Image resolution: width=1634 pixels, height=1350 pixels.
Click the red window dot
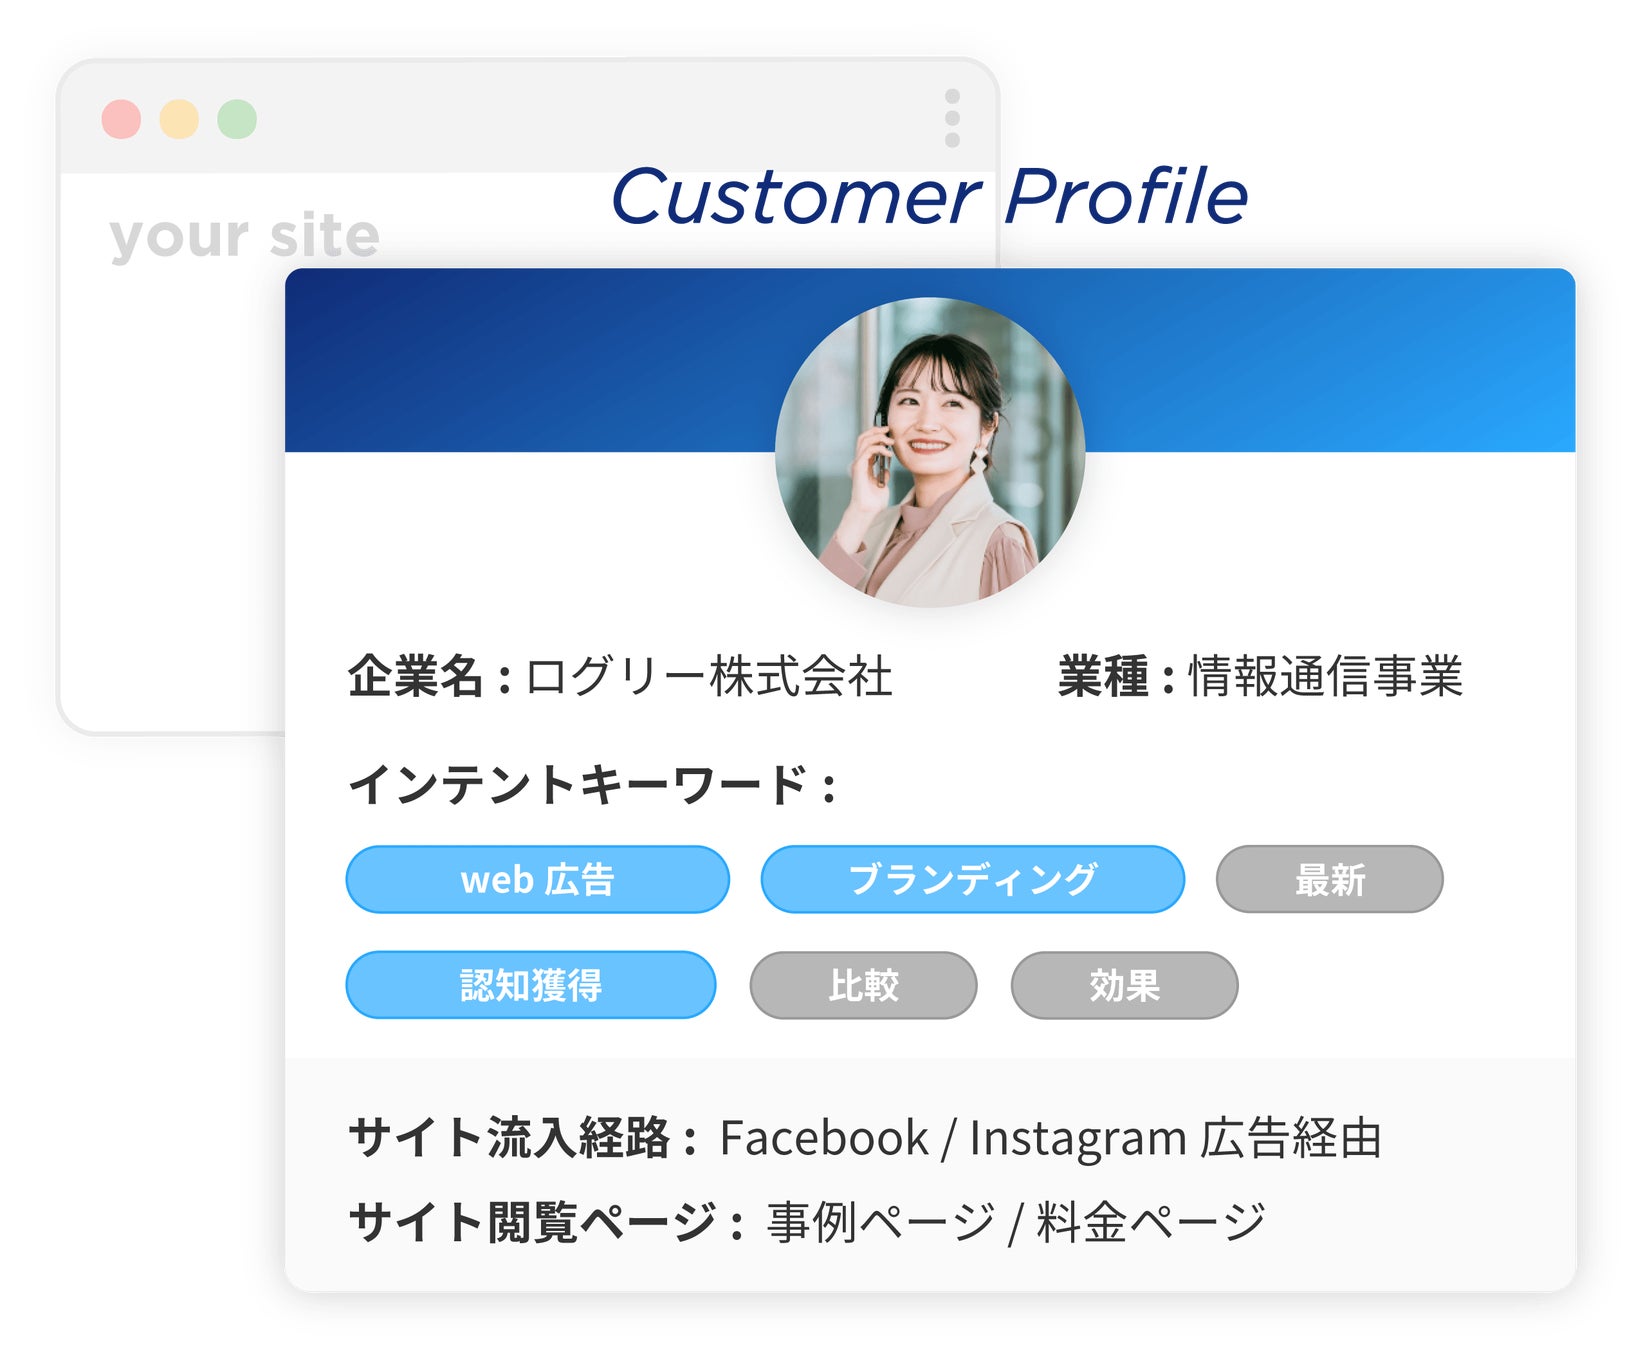coord(121,119)
